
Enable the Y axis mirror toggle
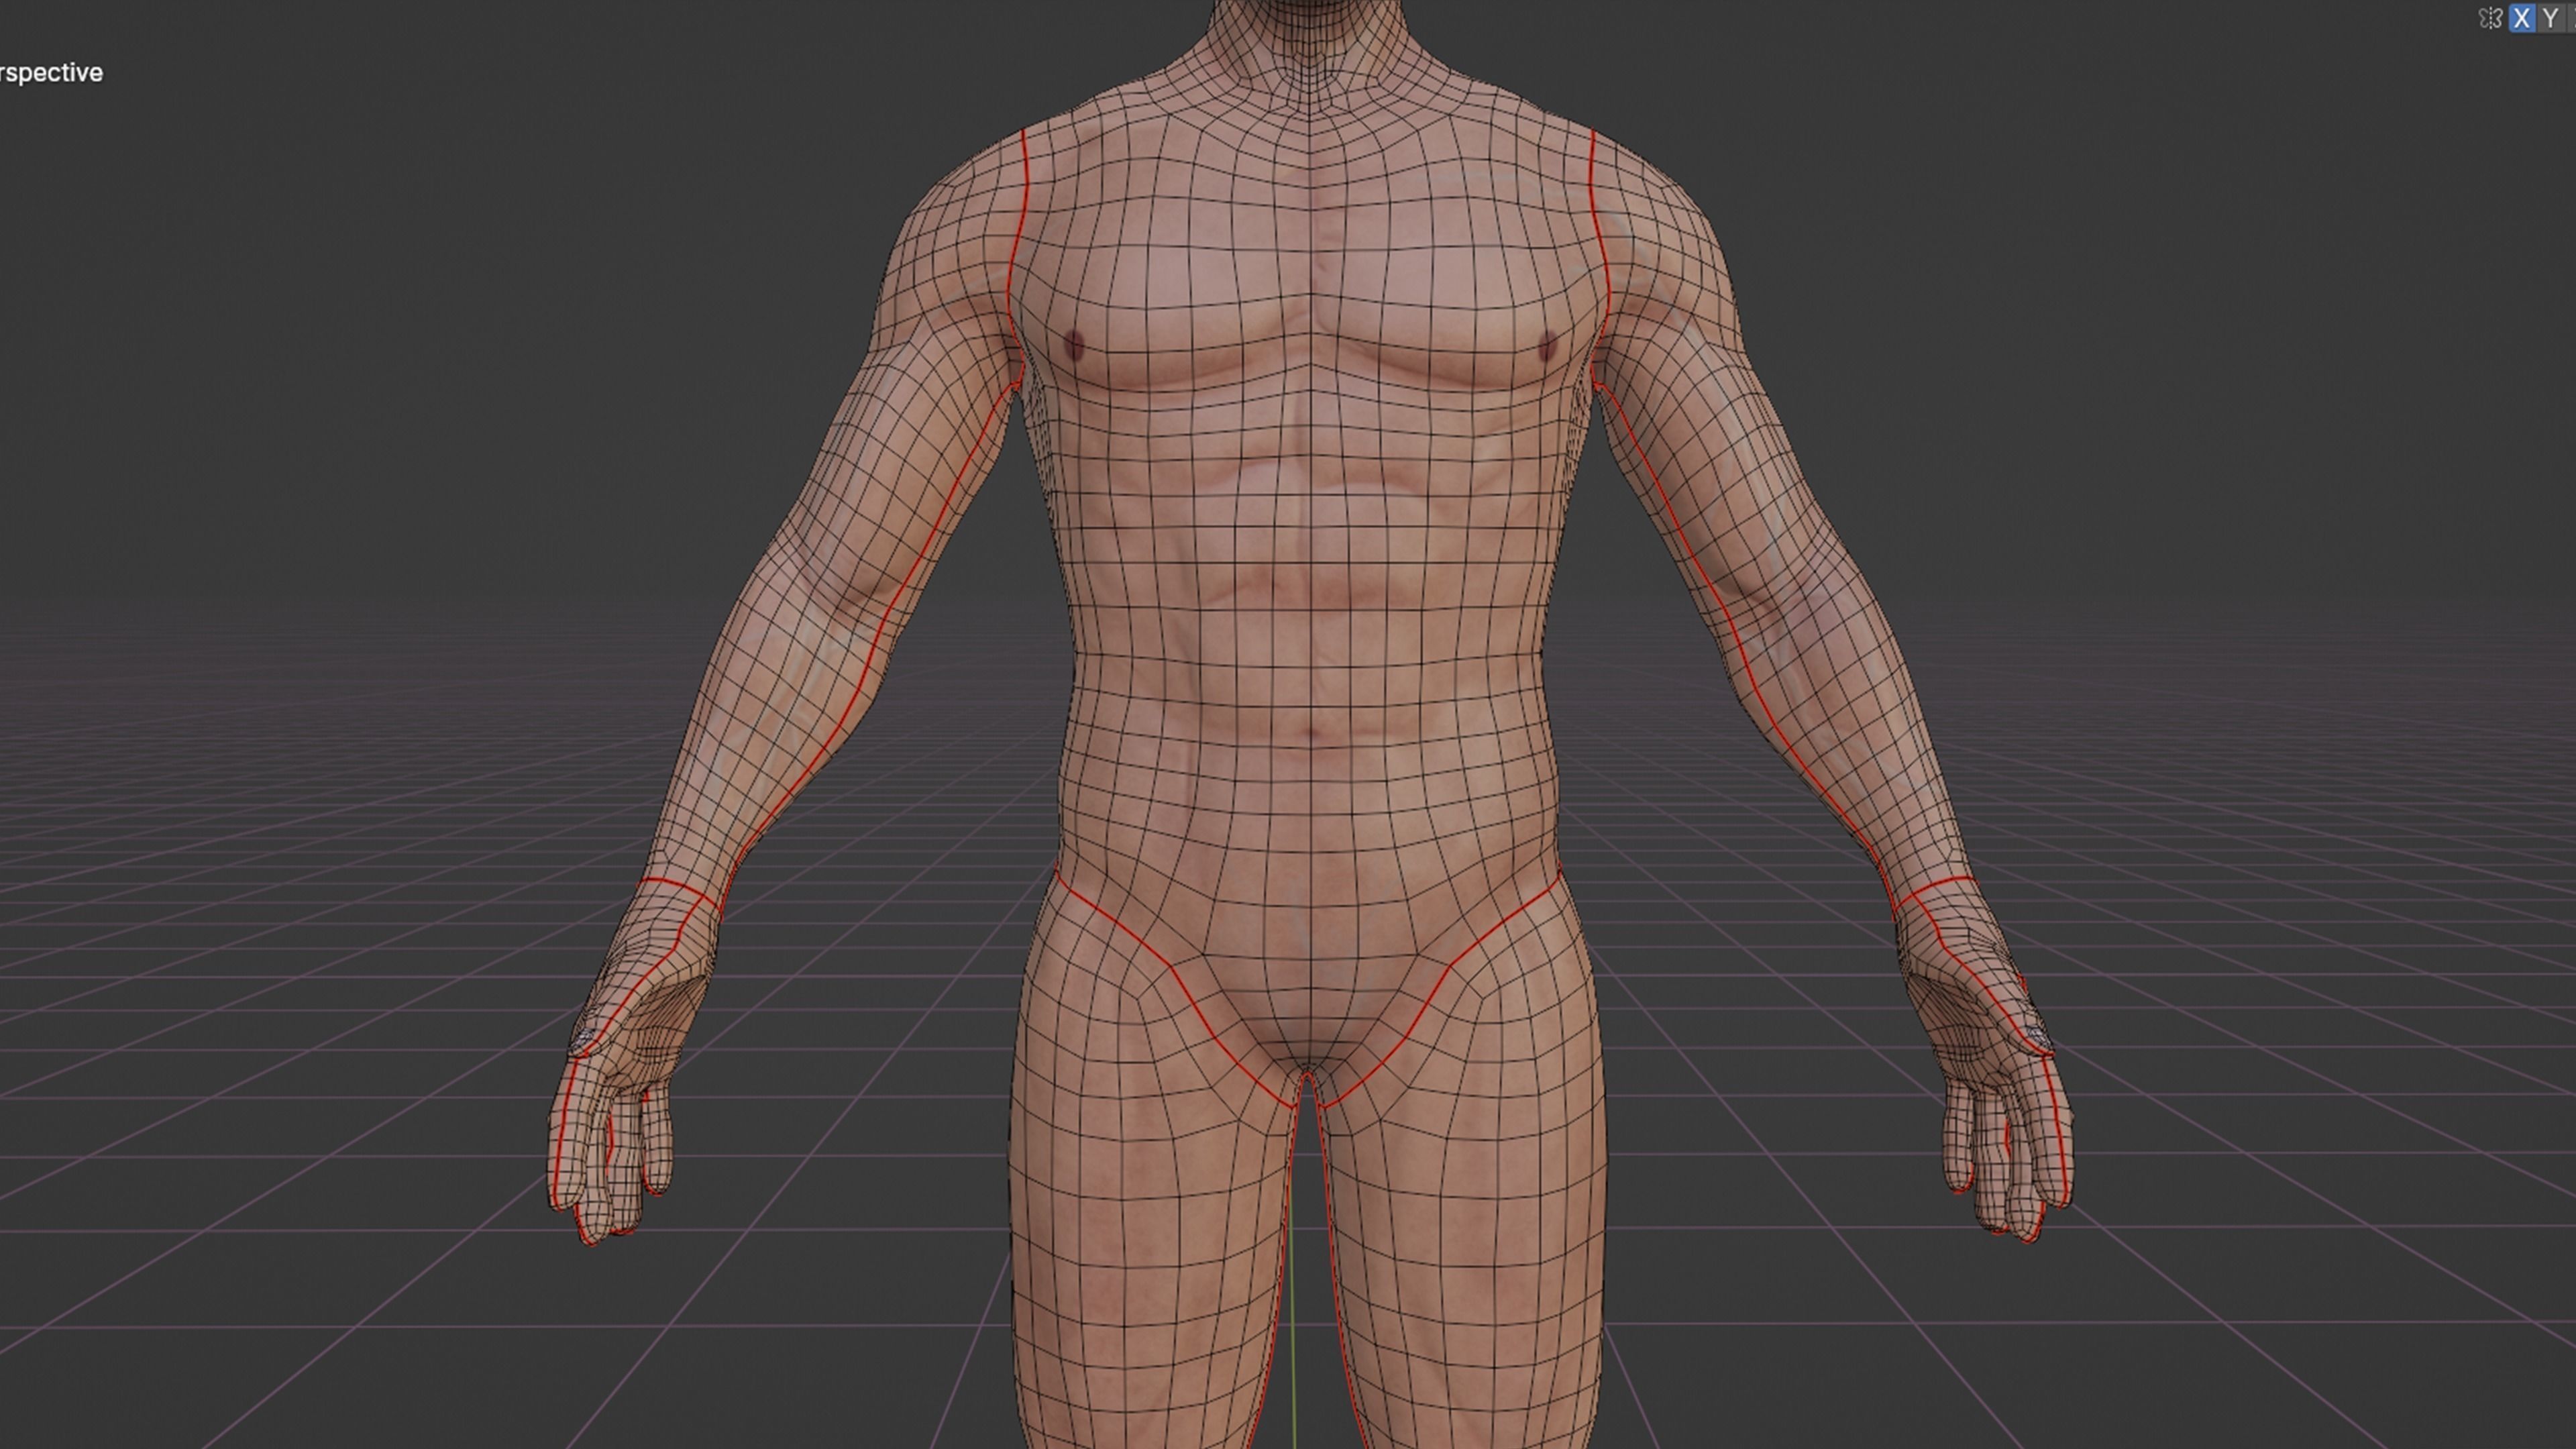2551,18
